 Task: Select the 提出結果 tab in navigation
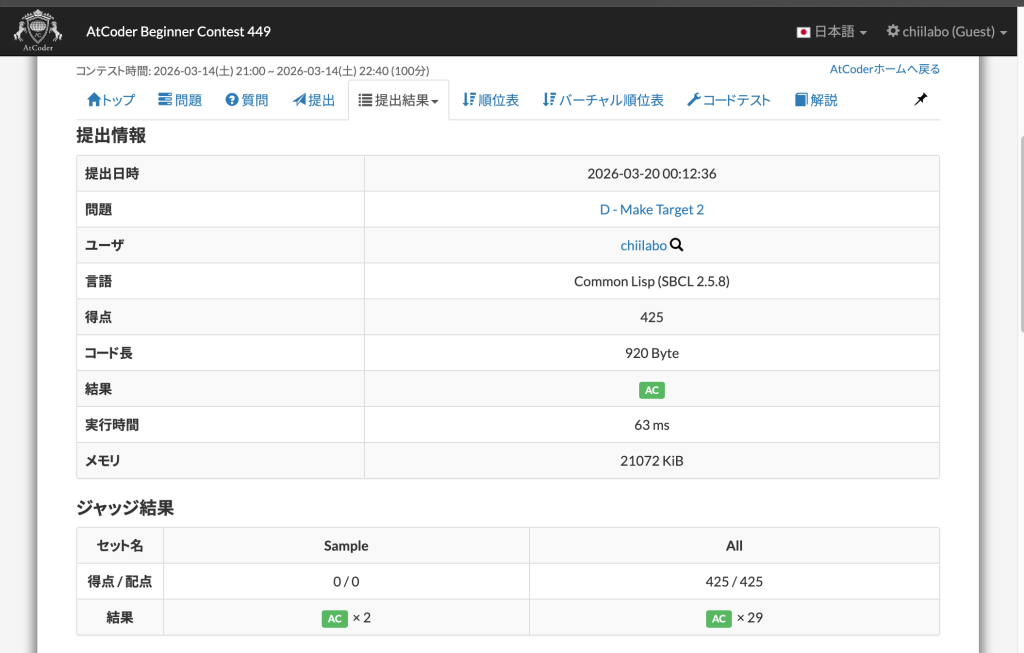(397, 99)
